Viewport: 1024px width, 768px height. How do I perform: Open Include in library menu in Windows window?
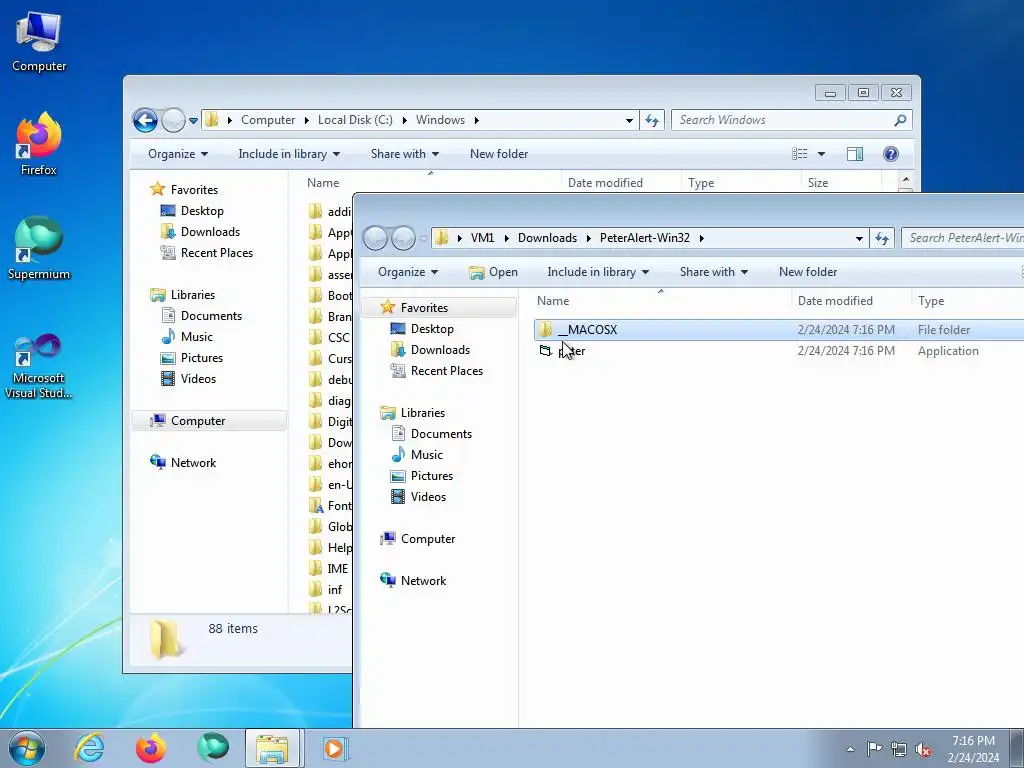[x=289, y=154]
